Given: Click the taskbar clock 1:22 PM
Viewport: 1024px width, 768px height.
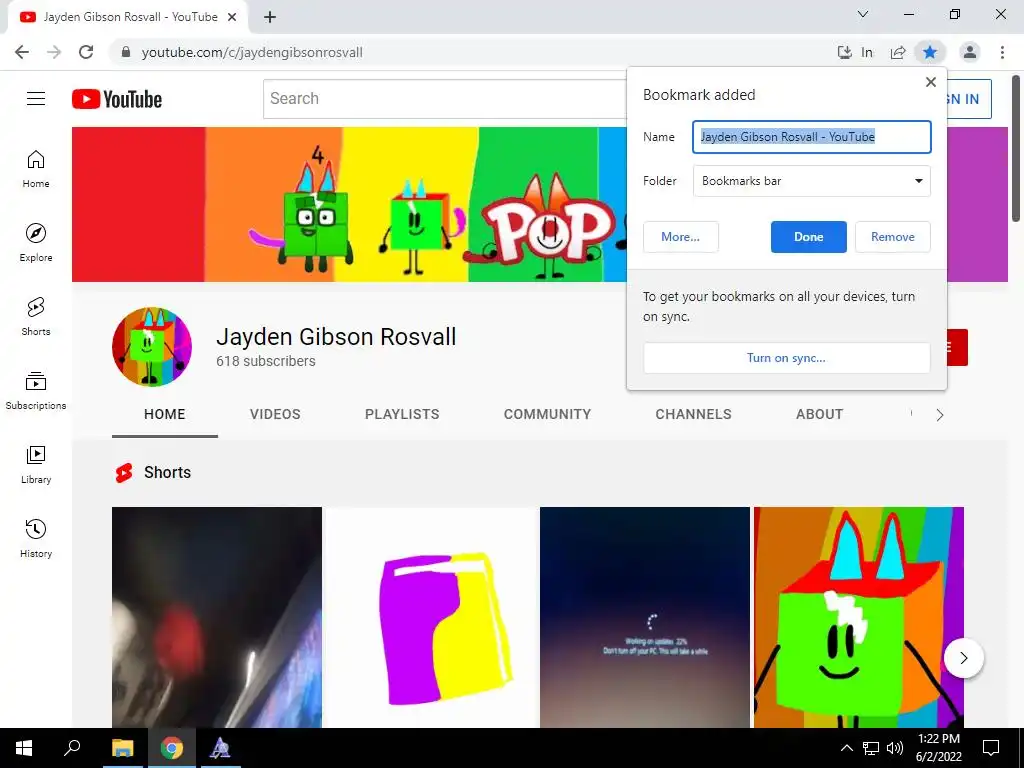Looking at the screenshot, I should (x=939, y=738).
